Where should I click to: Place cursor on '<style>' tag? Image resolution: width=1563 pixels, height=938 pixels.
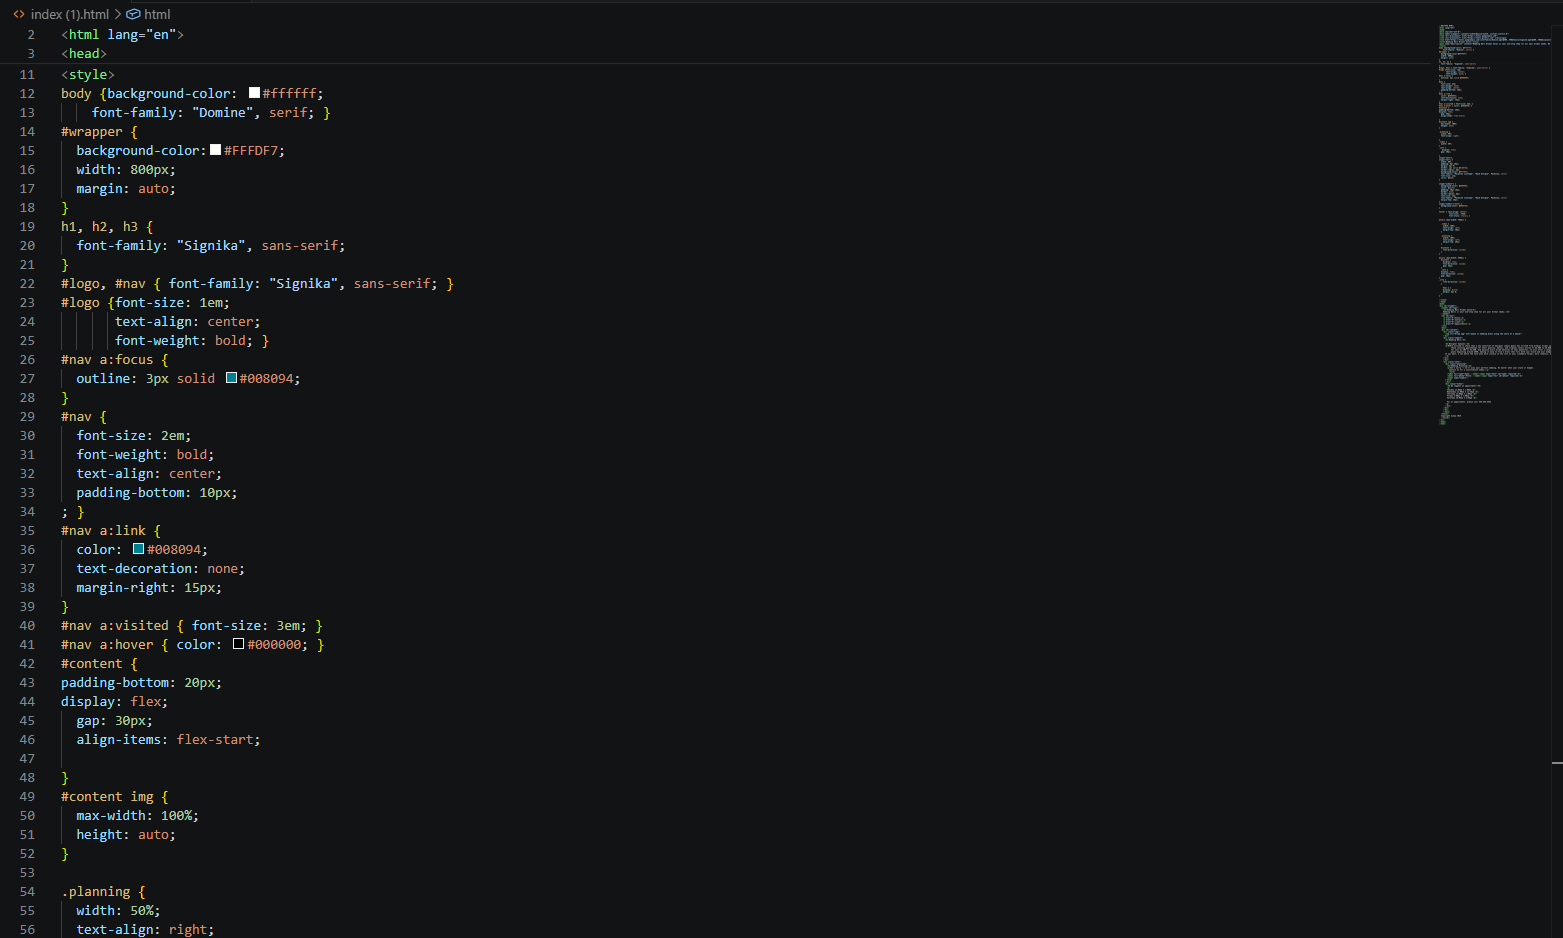coord(88,74)
